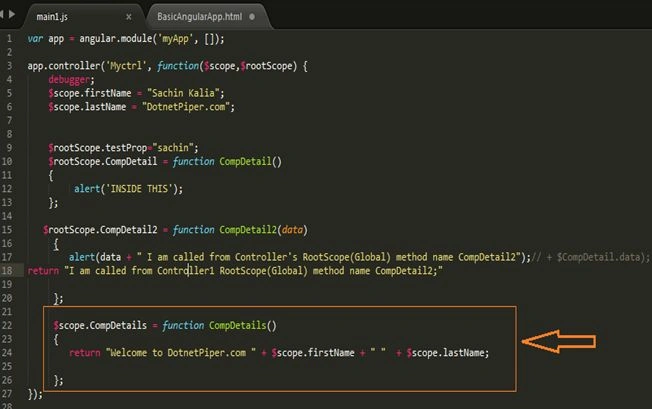Click the commented $CompDetail.data text
Screen dimensions: 652x409
[601, 257]
